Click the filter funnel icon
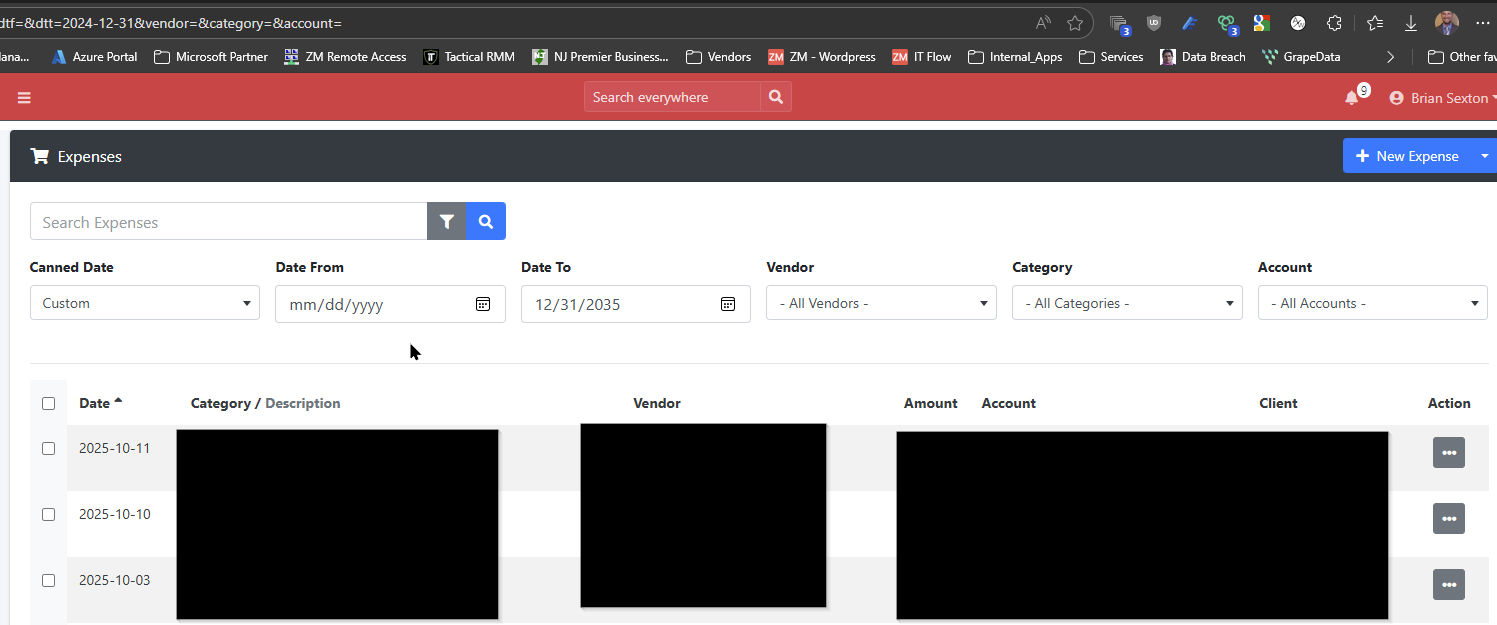The width and height of the screenshot is (1497, 625). coord(446,222)
